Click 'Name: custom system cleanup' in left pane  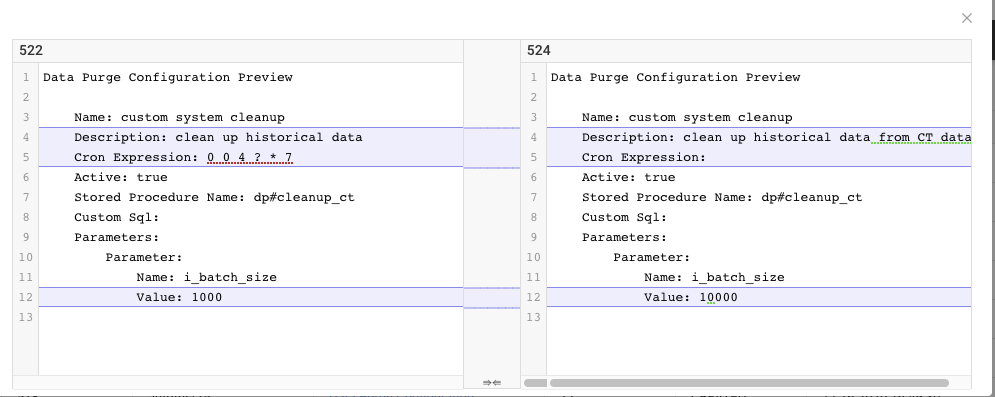point(180,117)
